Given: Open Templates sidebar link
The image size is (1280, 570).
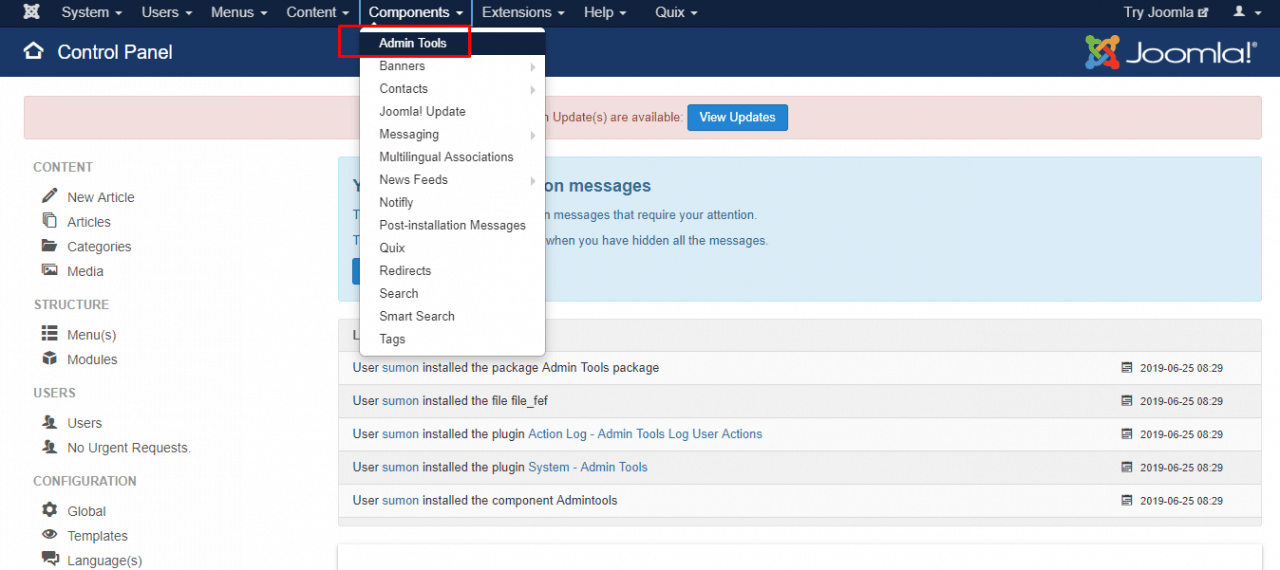Looking at the screenshot, I should point(97,536).
